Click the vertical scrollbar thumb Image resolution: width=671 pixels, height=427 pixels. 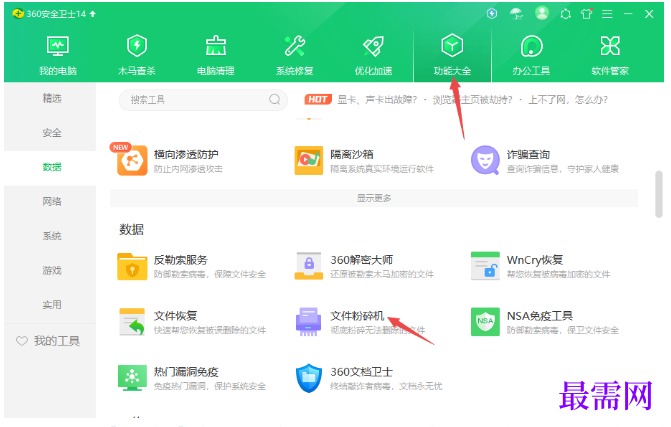tap(659, 194)
